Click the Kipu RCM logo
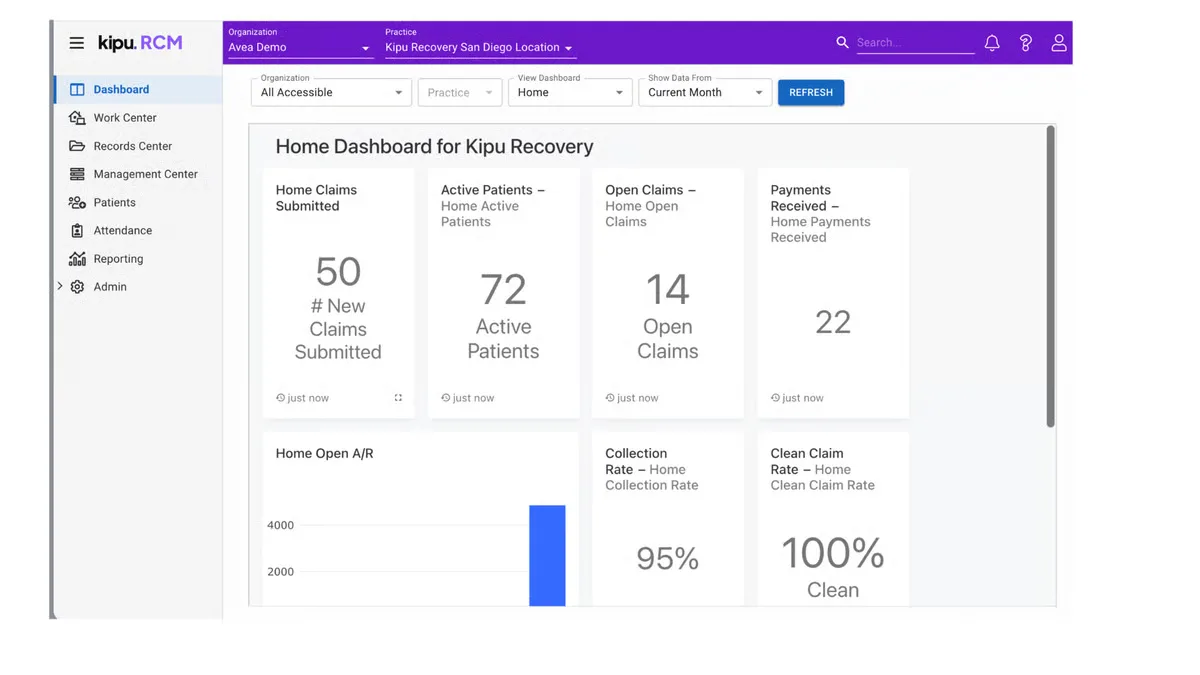 coord(140,43)
